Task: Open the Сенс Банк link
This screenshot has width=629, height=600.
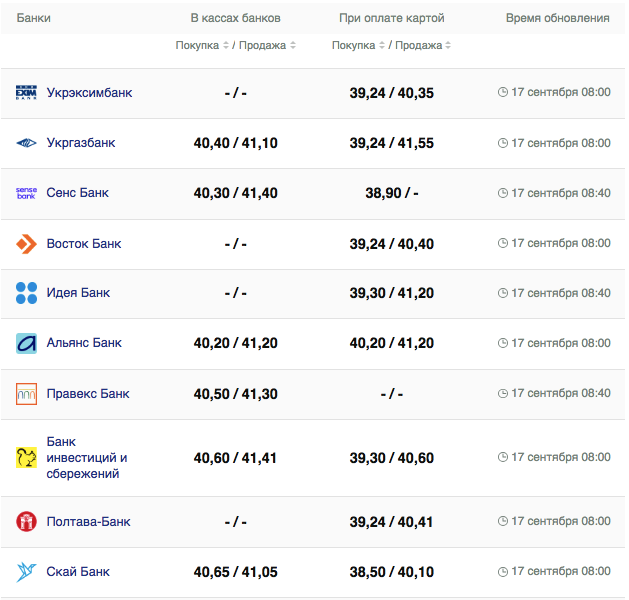Action: coord(78,193)
